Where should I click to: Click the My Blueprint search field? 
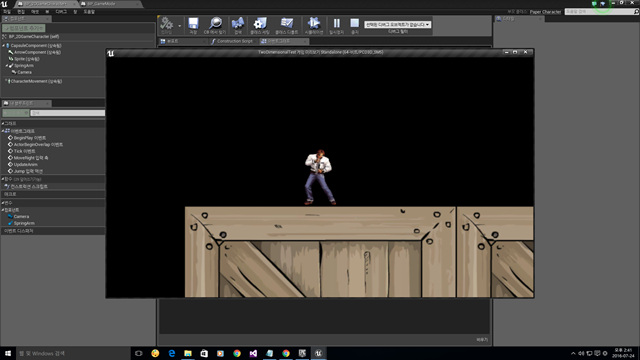(68, 113)
